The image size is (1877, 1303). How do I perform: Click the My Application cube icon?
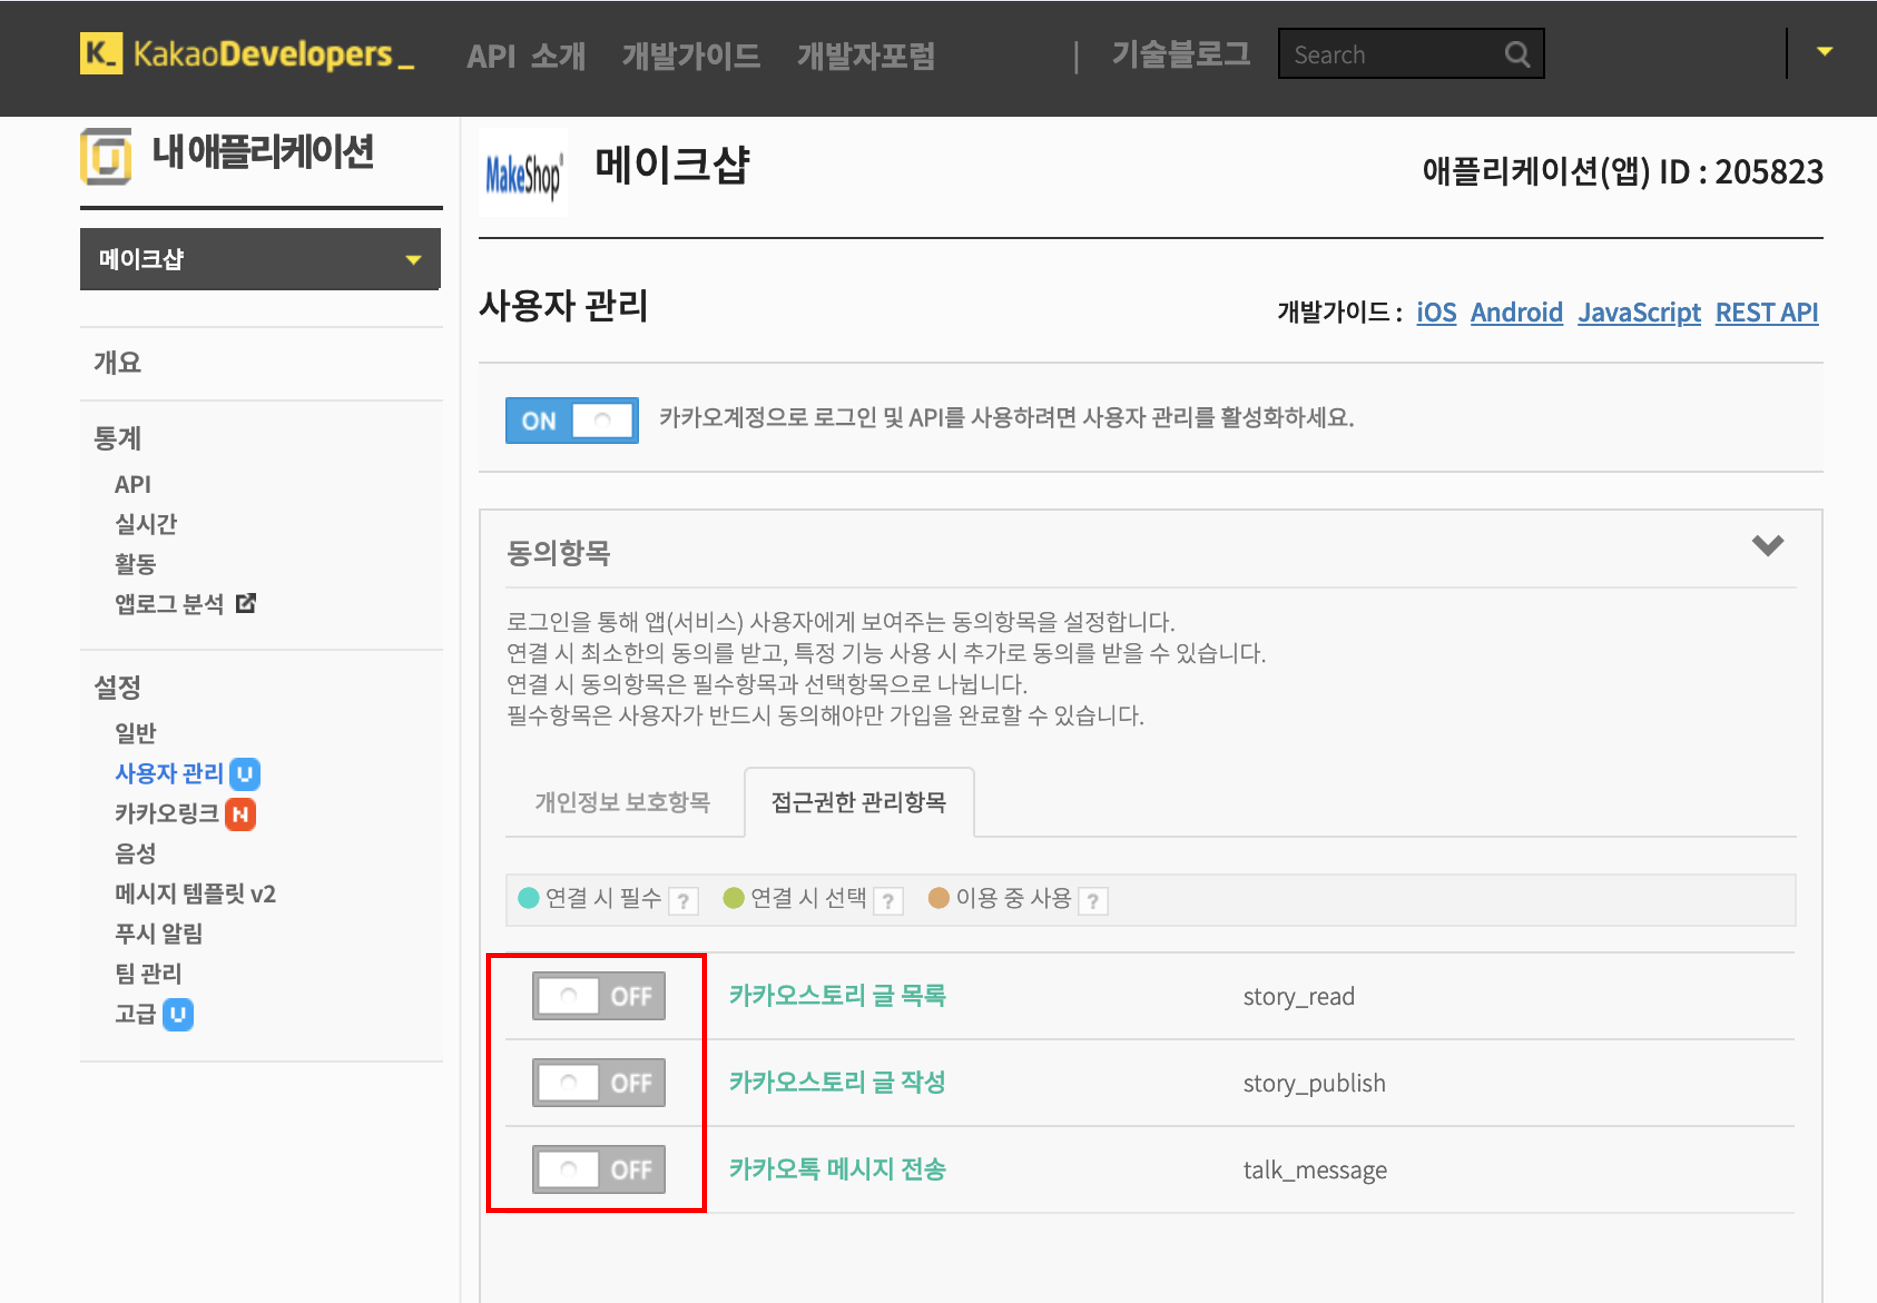point(106,155)
